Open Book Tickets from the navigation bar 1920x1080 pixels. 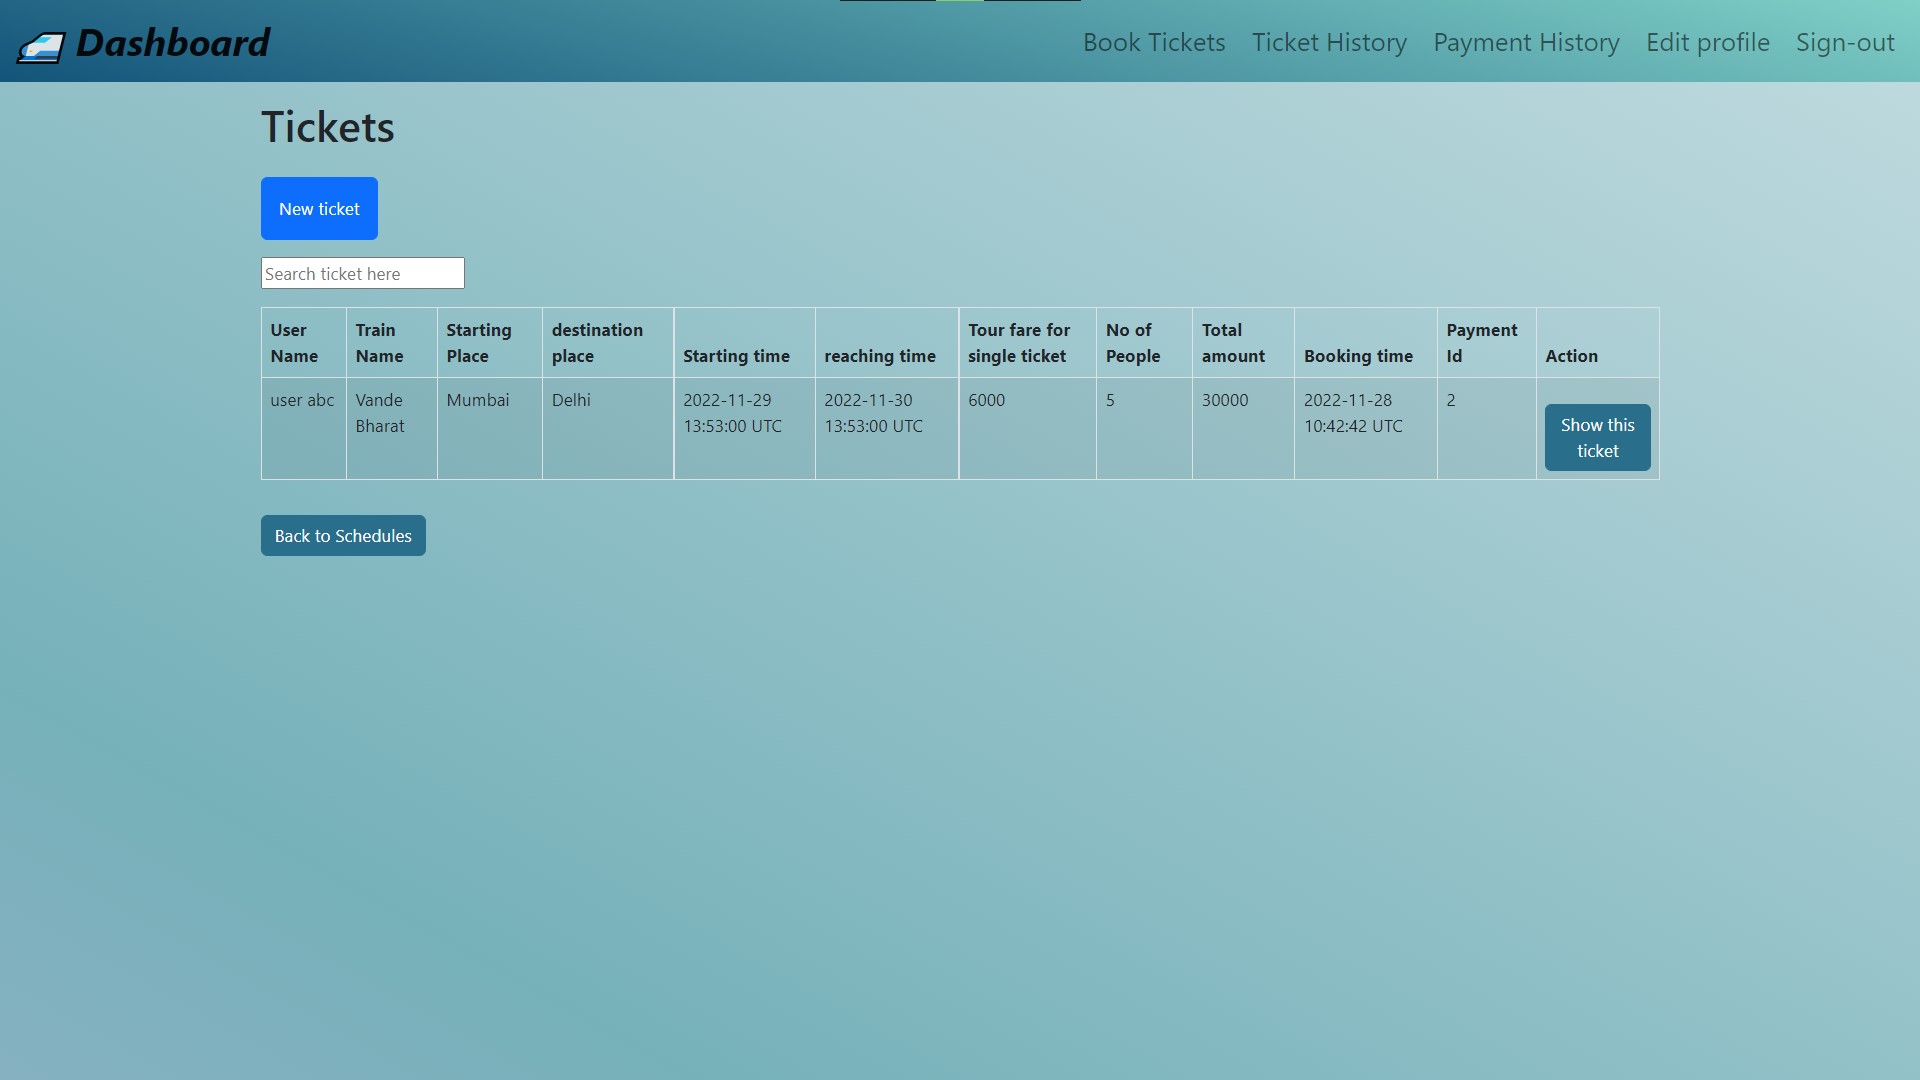pos(1153,42)
